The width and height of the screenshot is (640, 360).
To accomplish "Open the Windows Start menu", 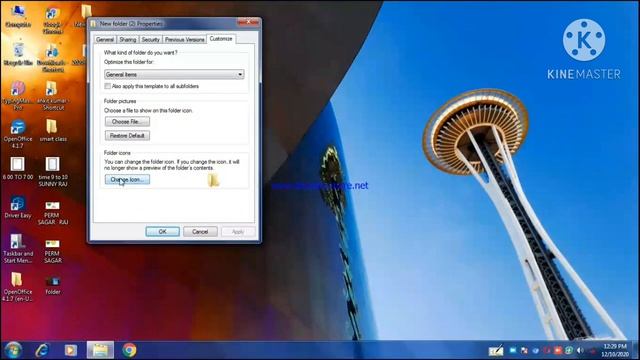I will (13, 350).
